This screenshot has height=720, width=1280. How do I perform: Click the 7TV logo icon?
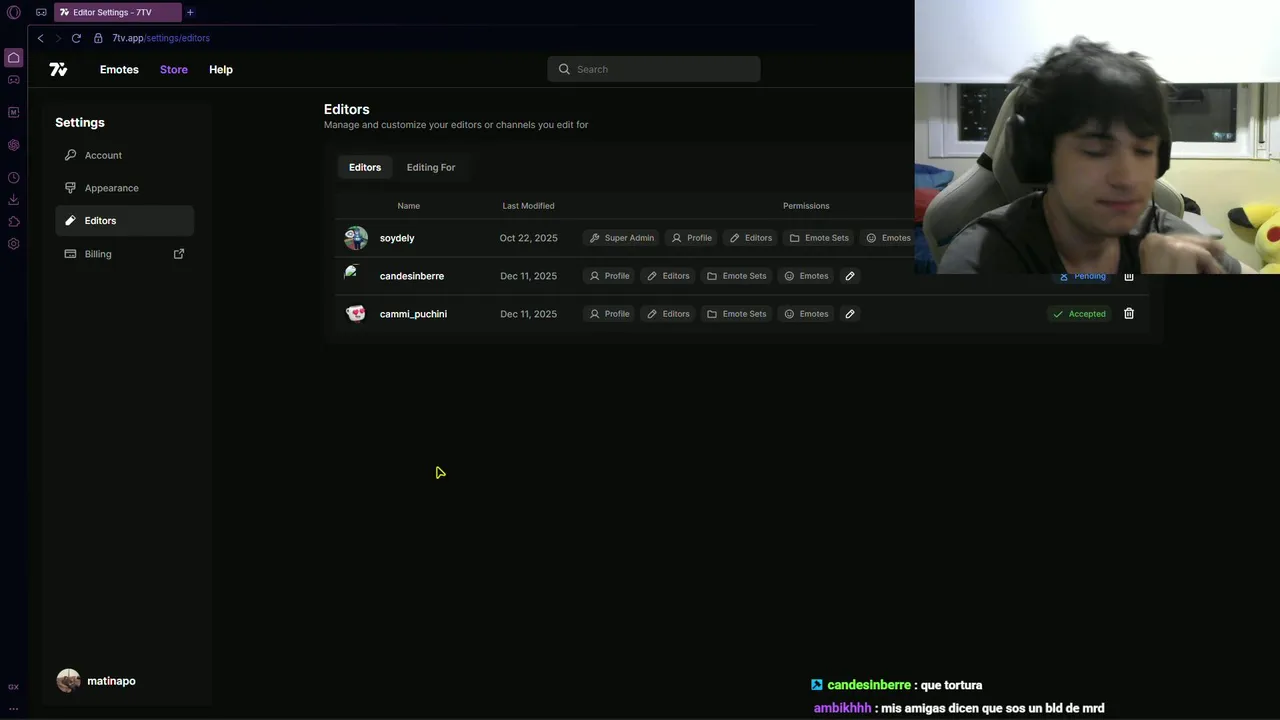(58, 69)
